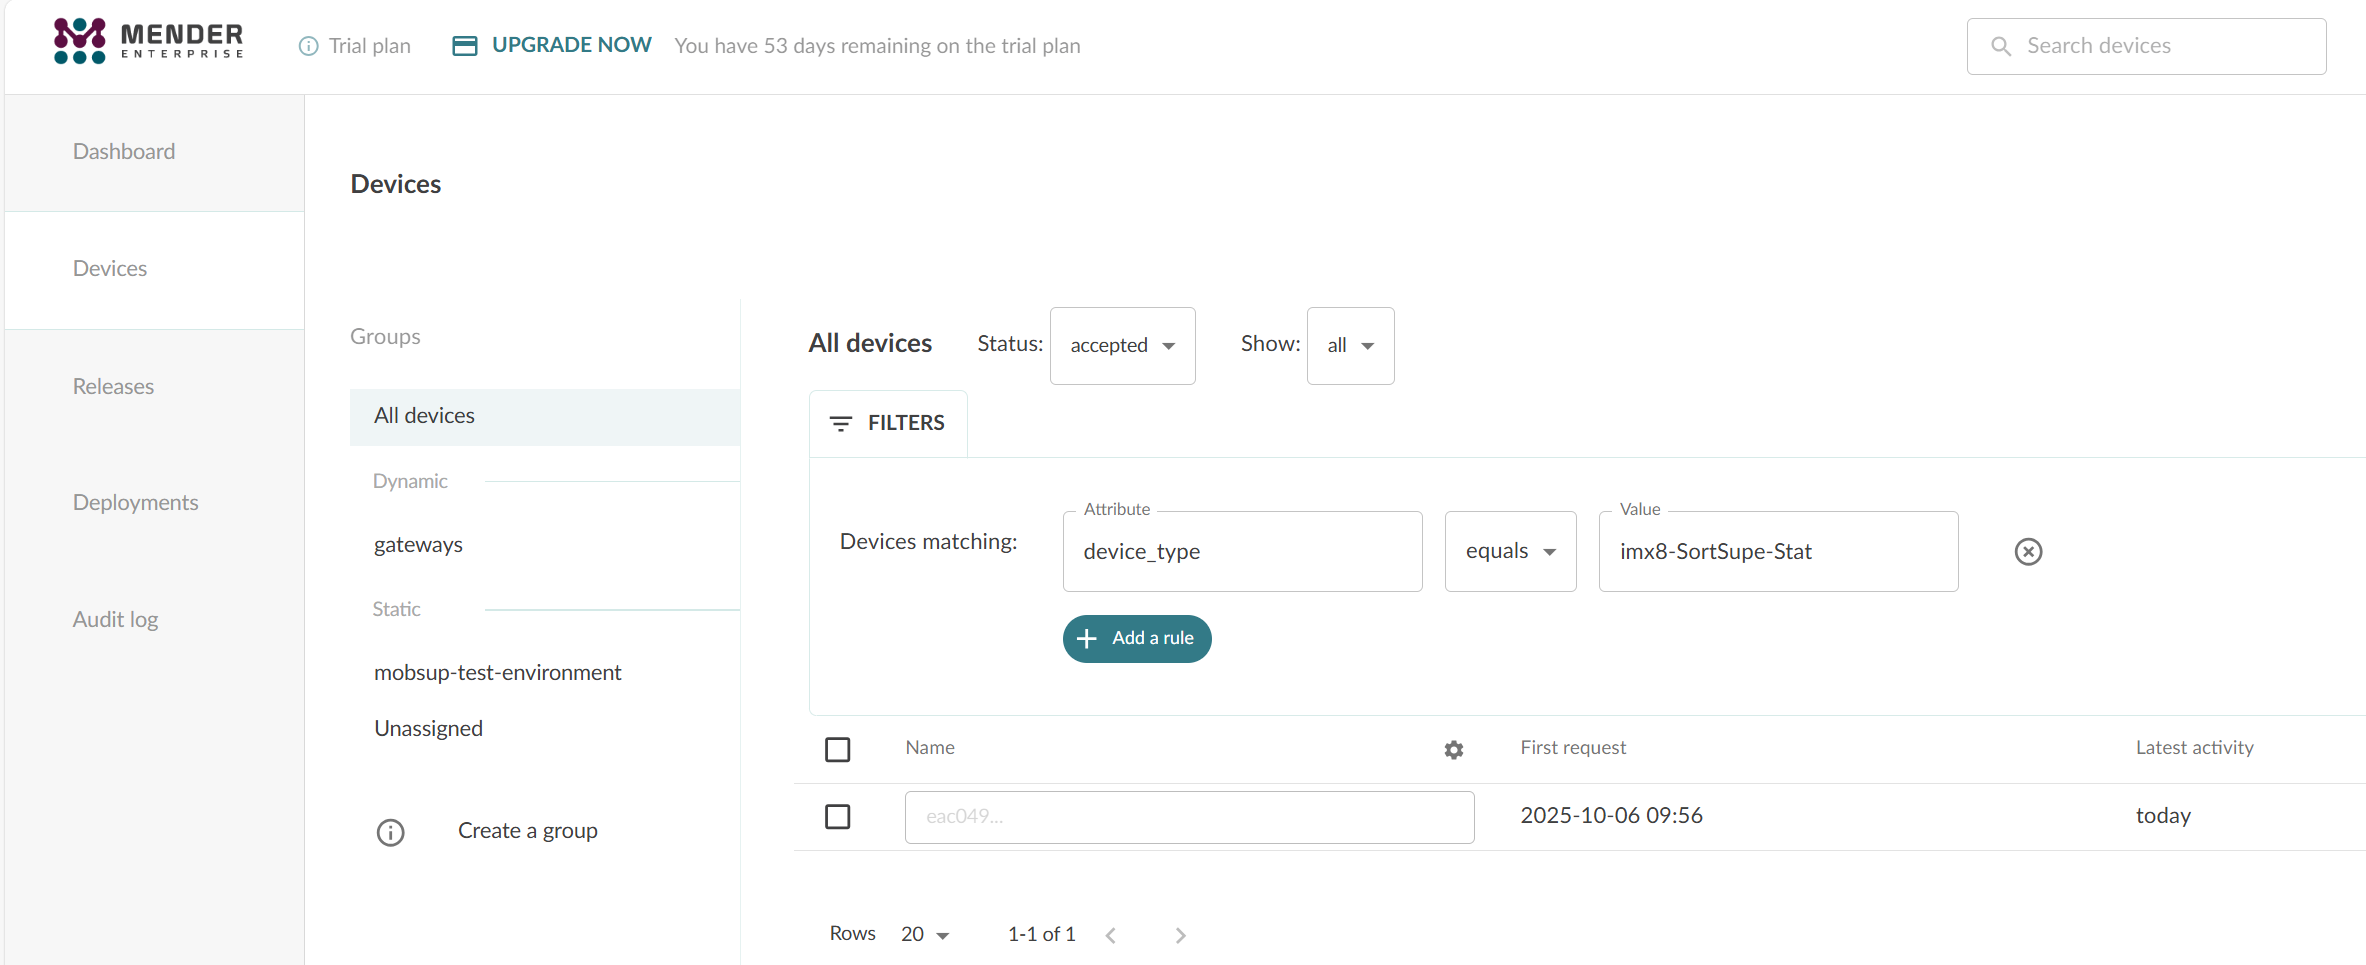Screen dimensions: 2366x965
Task: Go to the next page of devices
Action: (x=1181, y=936)
